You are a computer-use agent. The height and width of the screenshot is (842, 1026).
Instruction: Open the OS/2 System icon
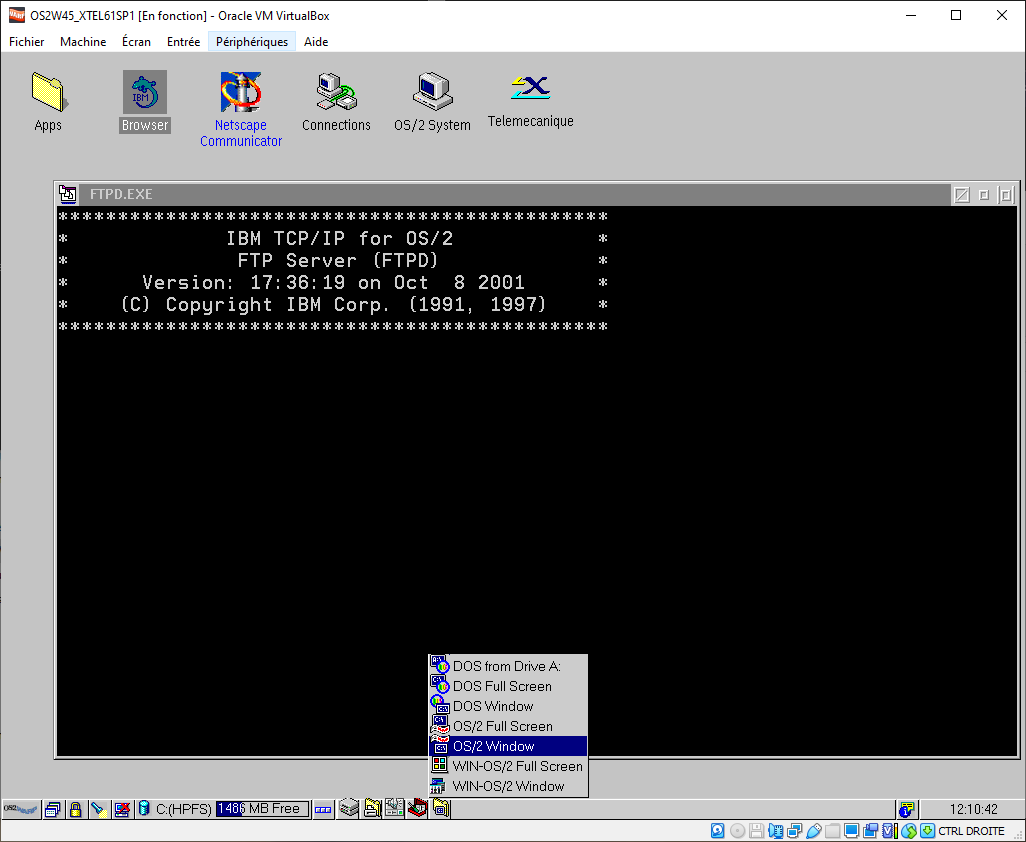[x=432, y=93]
